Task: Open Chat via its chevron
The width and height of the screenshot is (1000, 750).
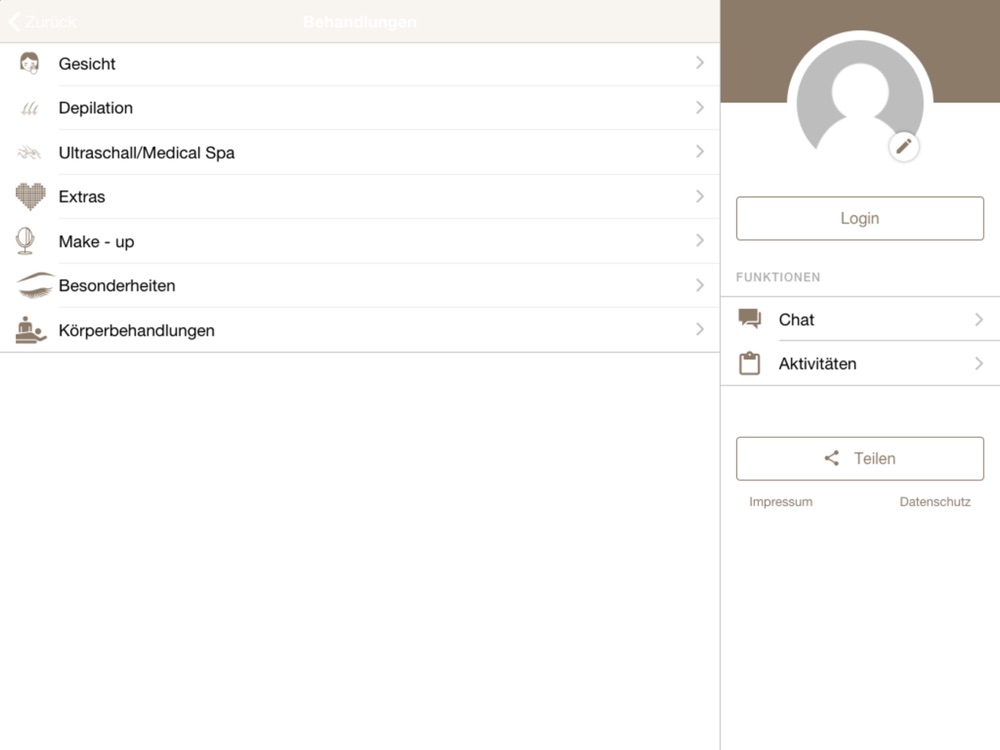Action: (979, 320)
